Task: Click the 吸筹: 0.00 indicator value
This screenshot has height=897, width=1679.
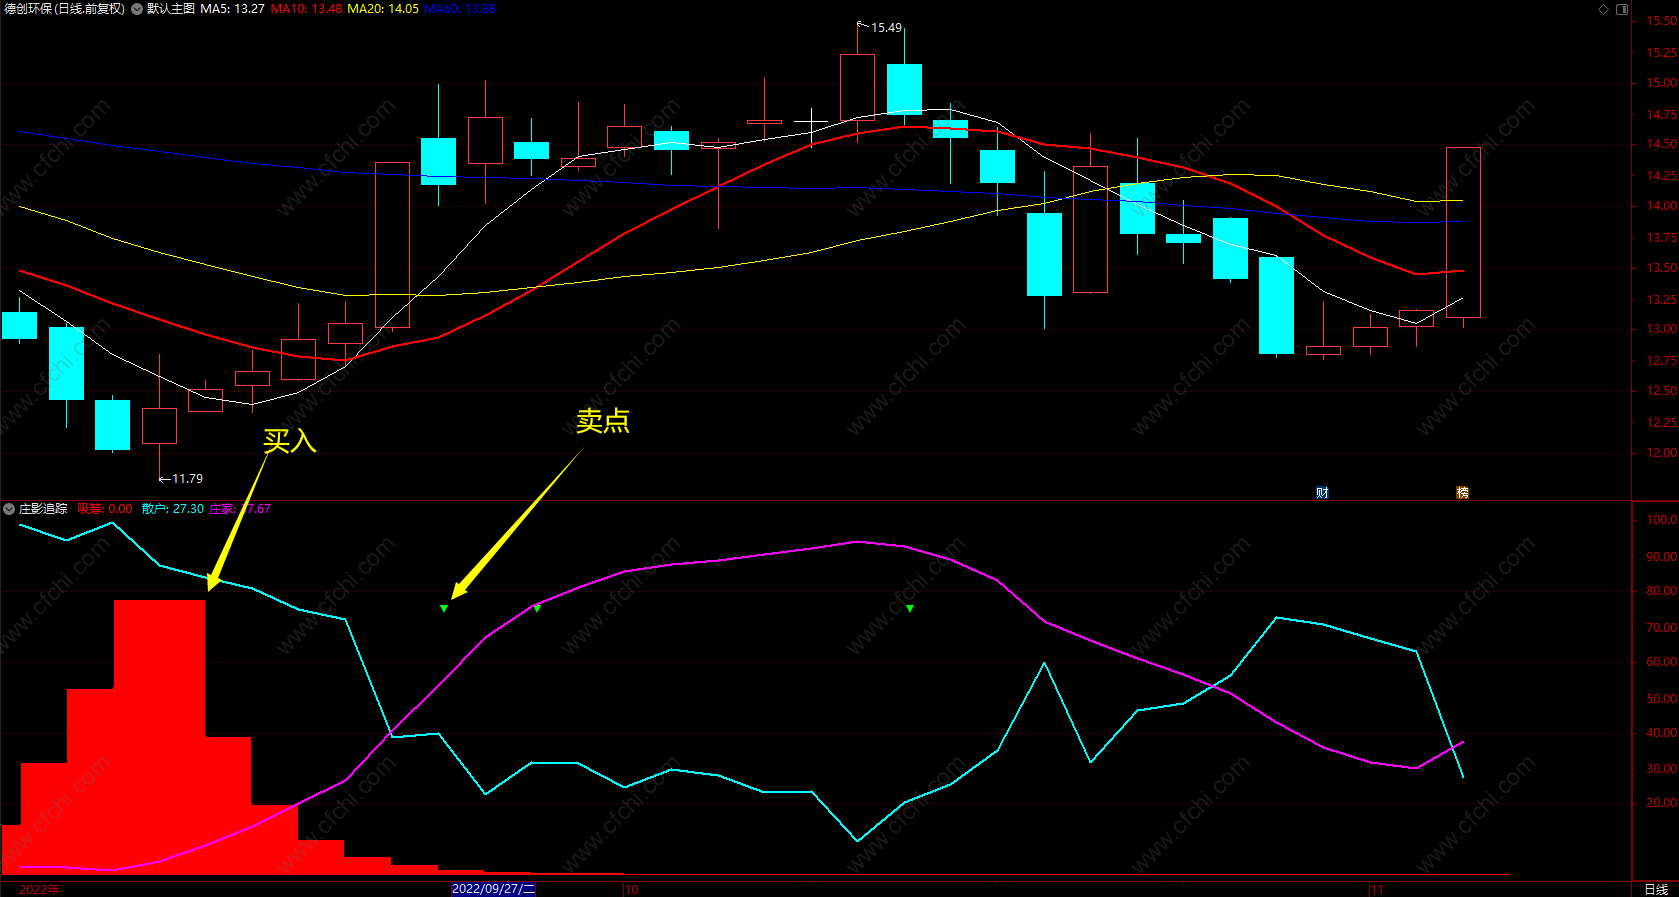Action: pyautogui.click(x=105, y=509)
